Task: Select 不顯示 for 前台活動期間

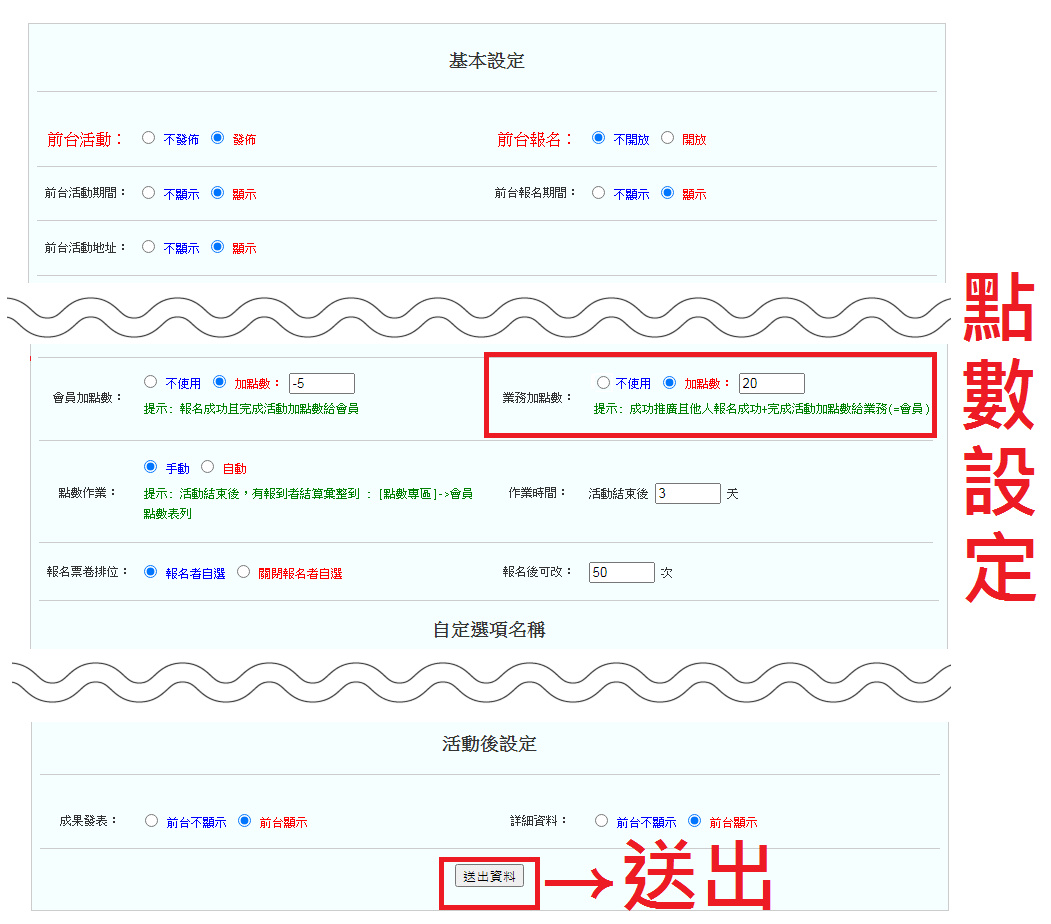Action: coord(149,193)
